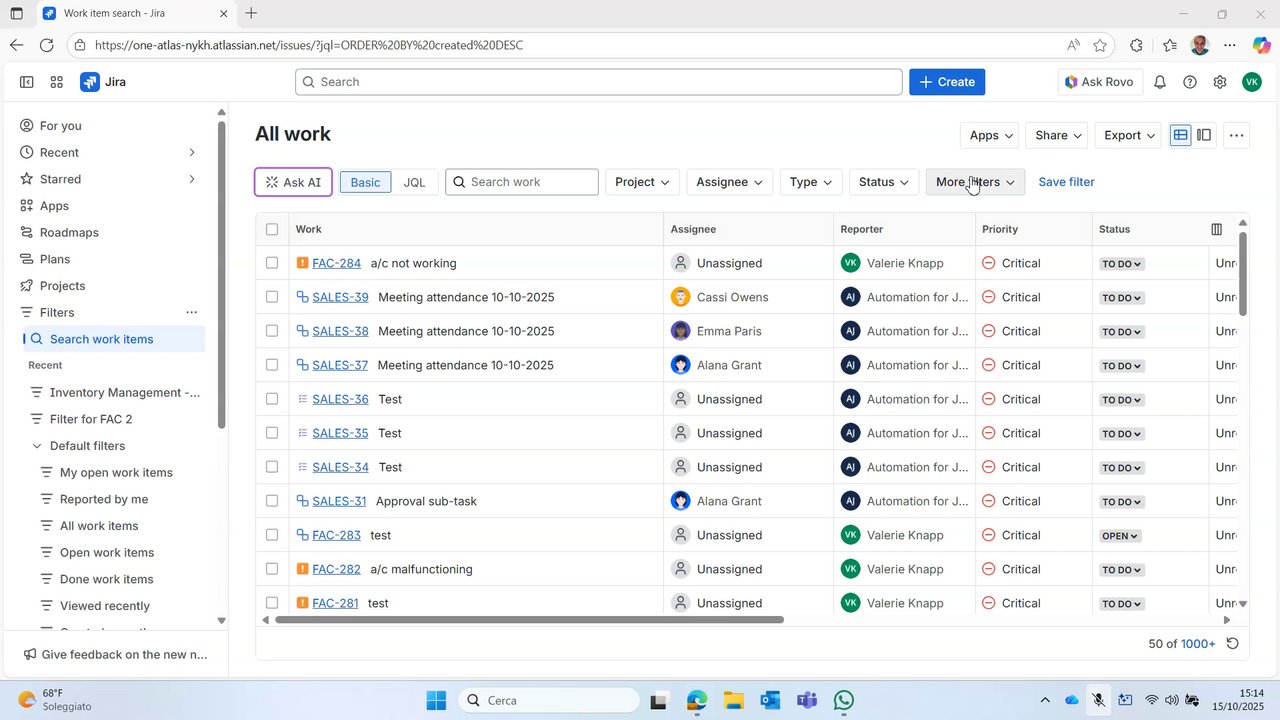This screenshot has height=720, width=1280.
Task: Click the table vertical scrollbar
Action: (x=1243, y=273)
